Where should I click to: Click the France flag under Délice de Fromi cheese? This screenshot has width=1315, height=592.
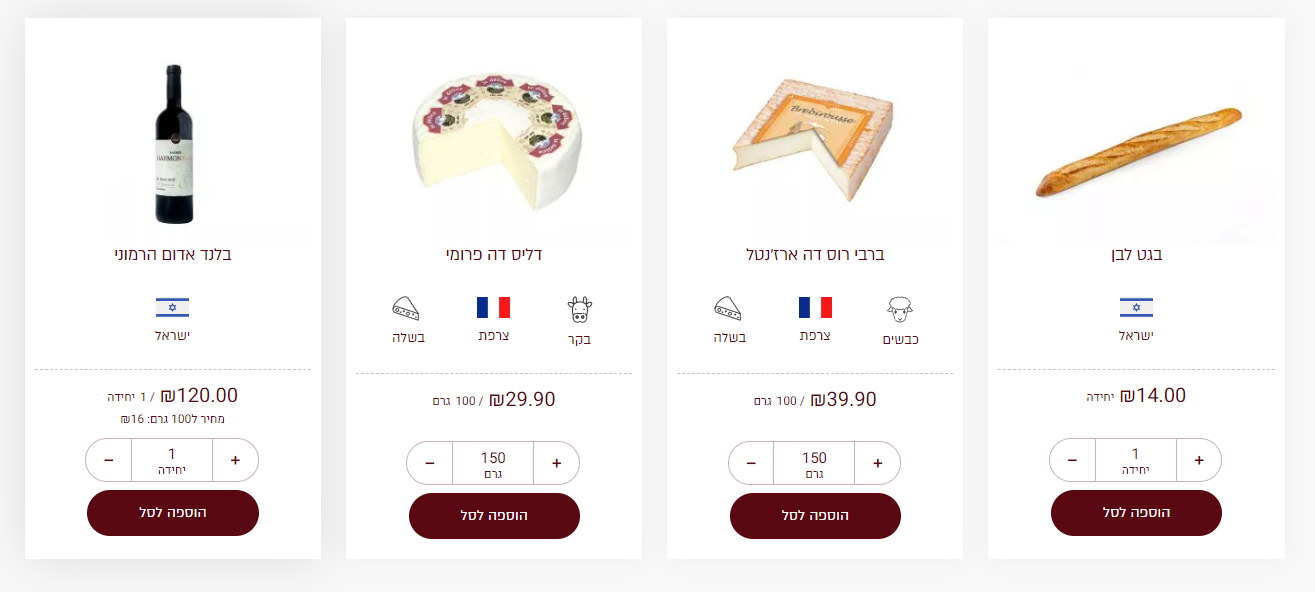494,307
